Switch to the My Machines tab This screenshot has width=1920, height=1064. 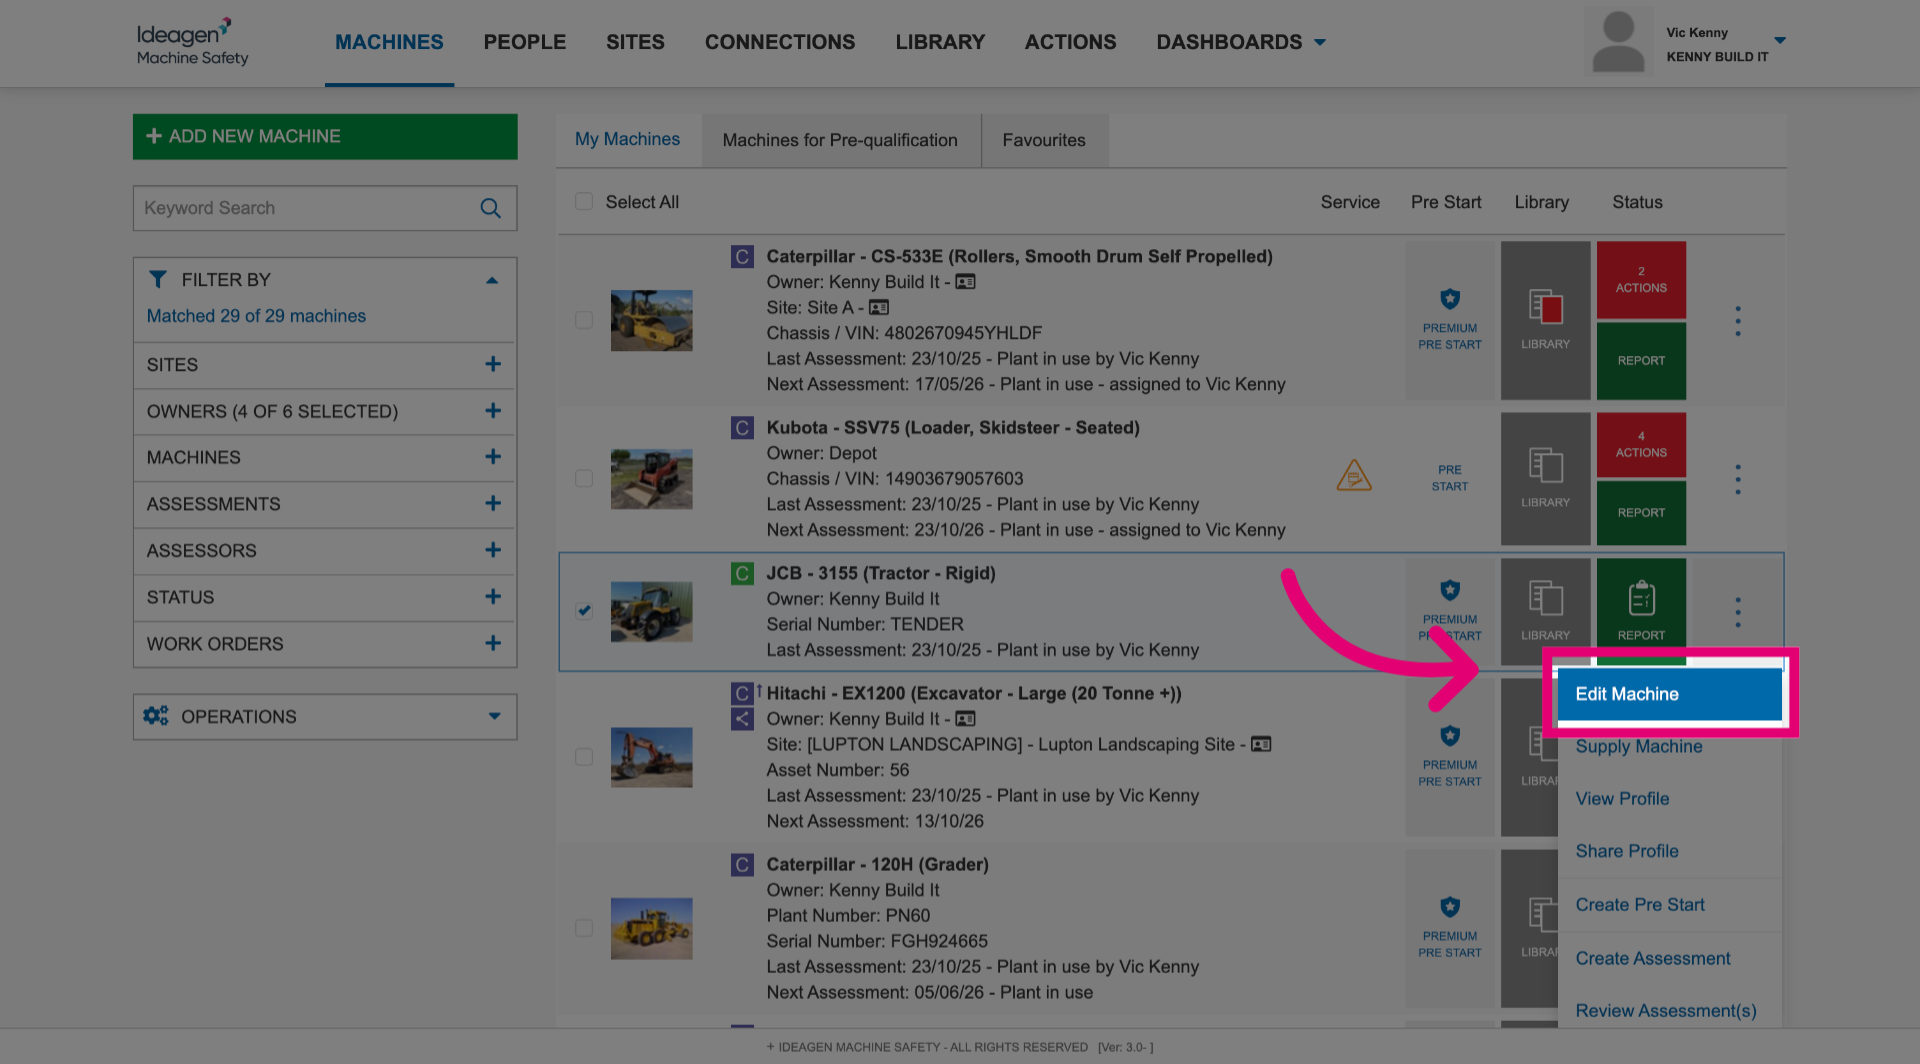[628, 139]
